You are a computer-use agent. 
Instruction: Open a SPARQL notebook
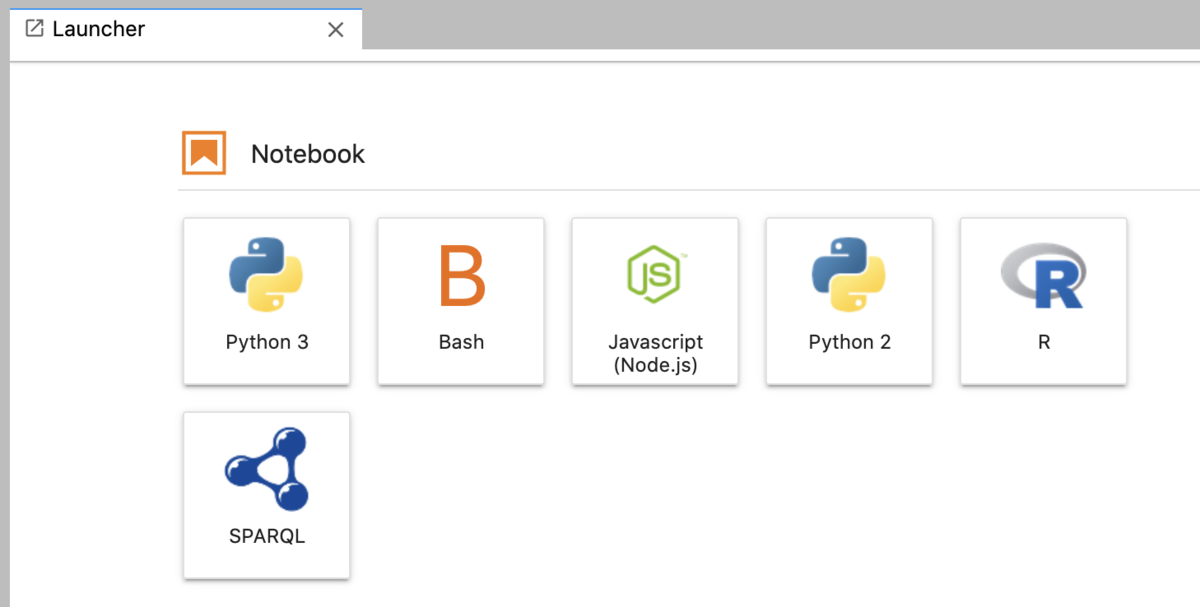(x=267, y=495)
